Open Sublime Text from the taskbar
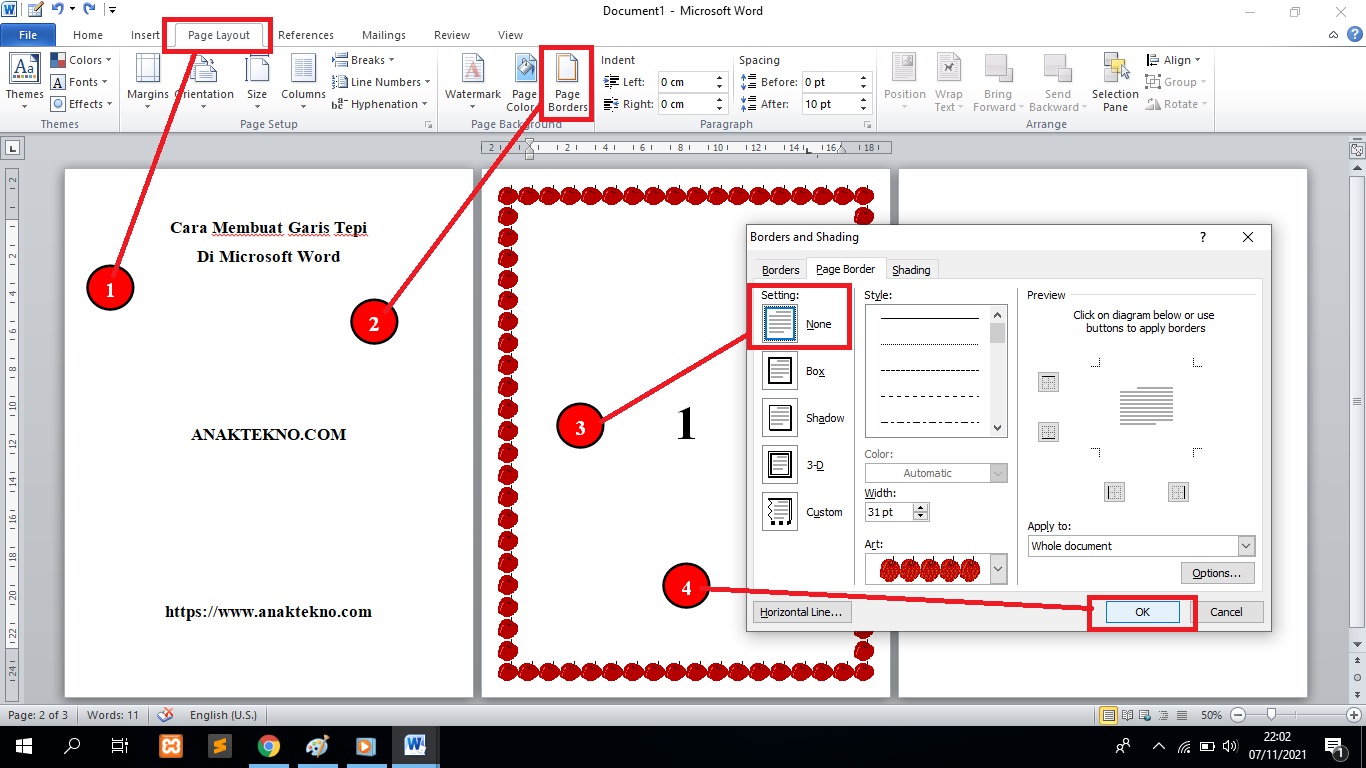 coord(219,746)
